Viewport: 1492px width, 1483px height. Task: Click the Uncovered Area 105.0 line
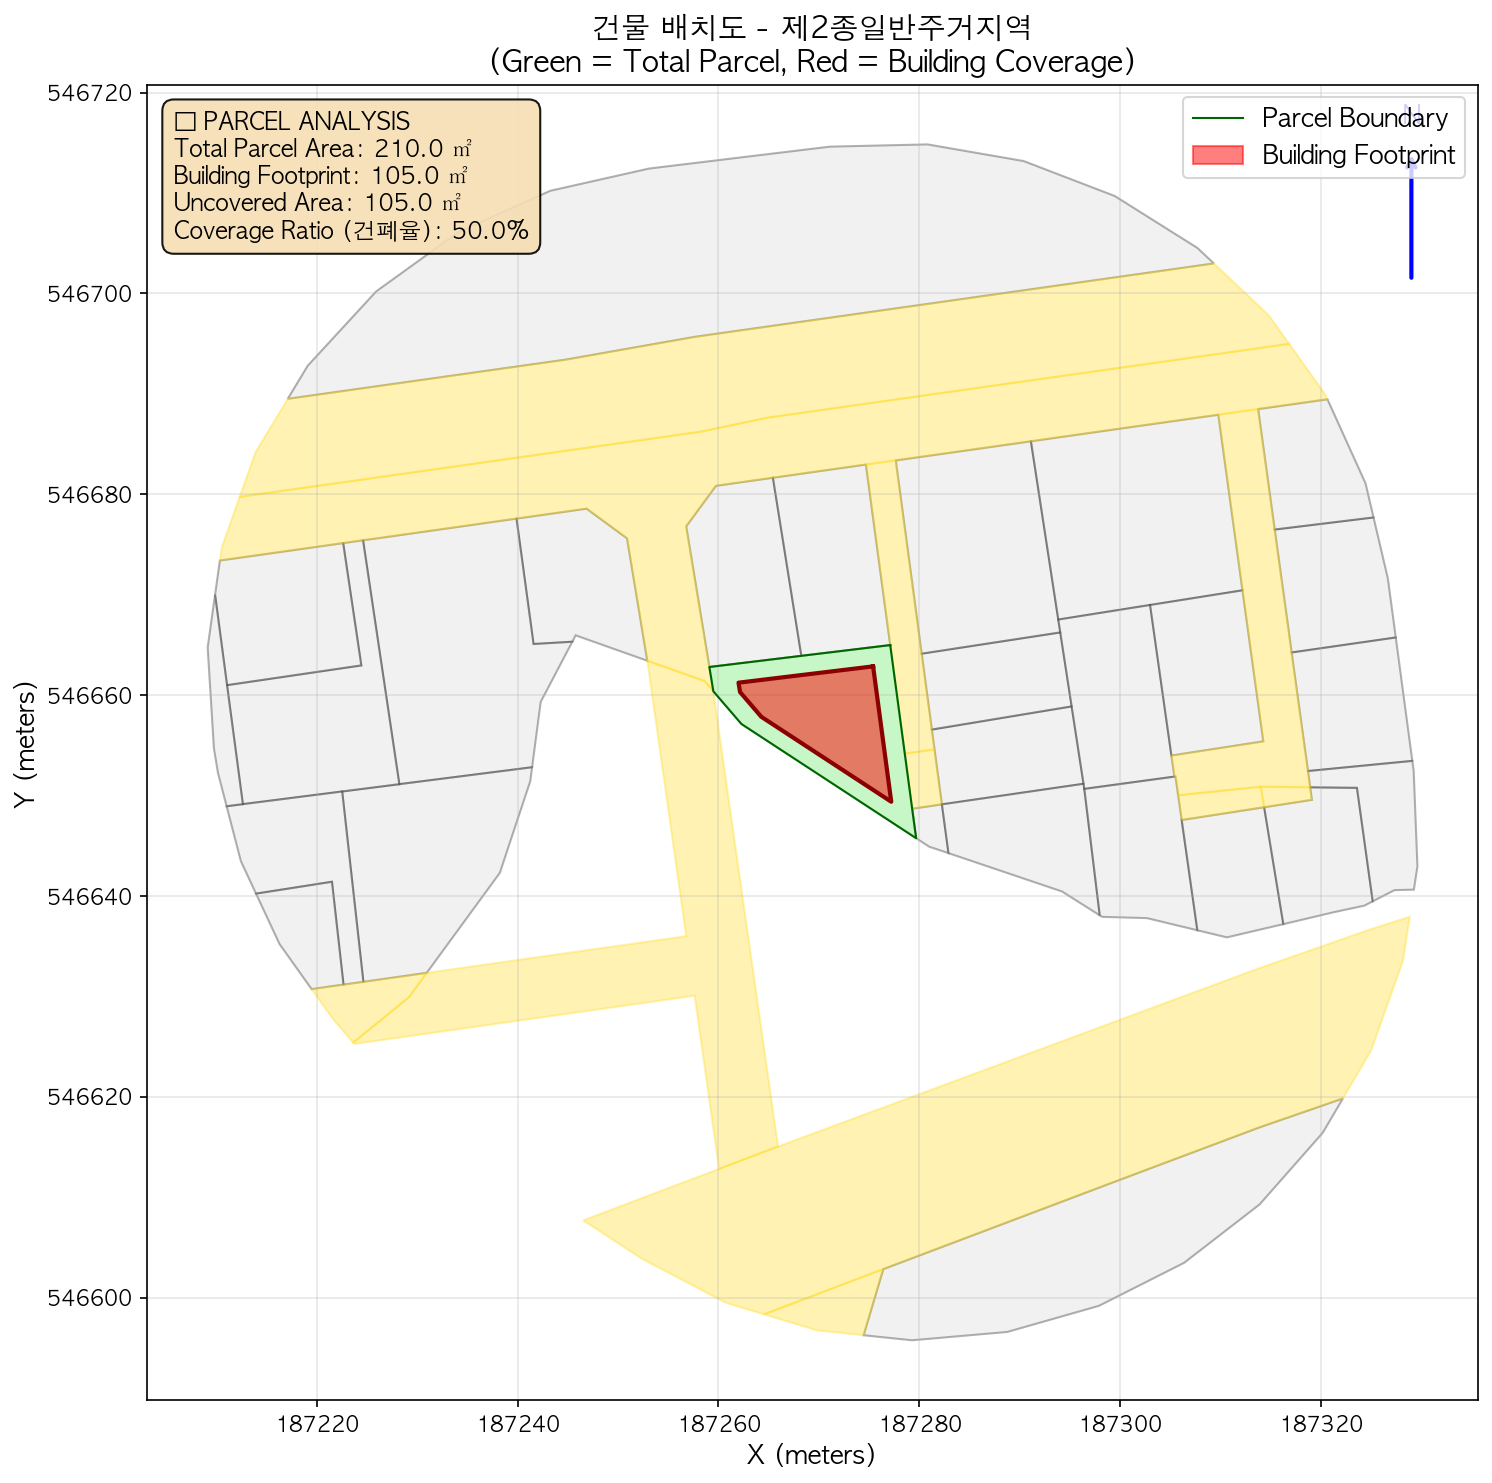tap(316, 203)
